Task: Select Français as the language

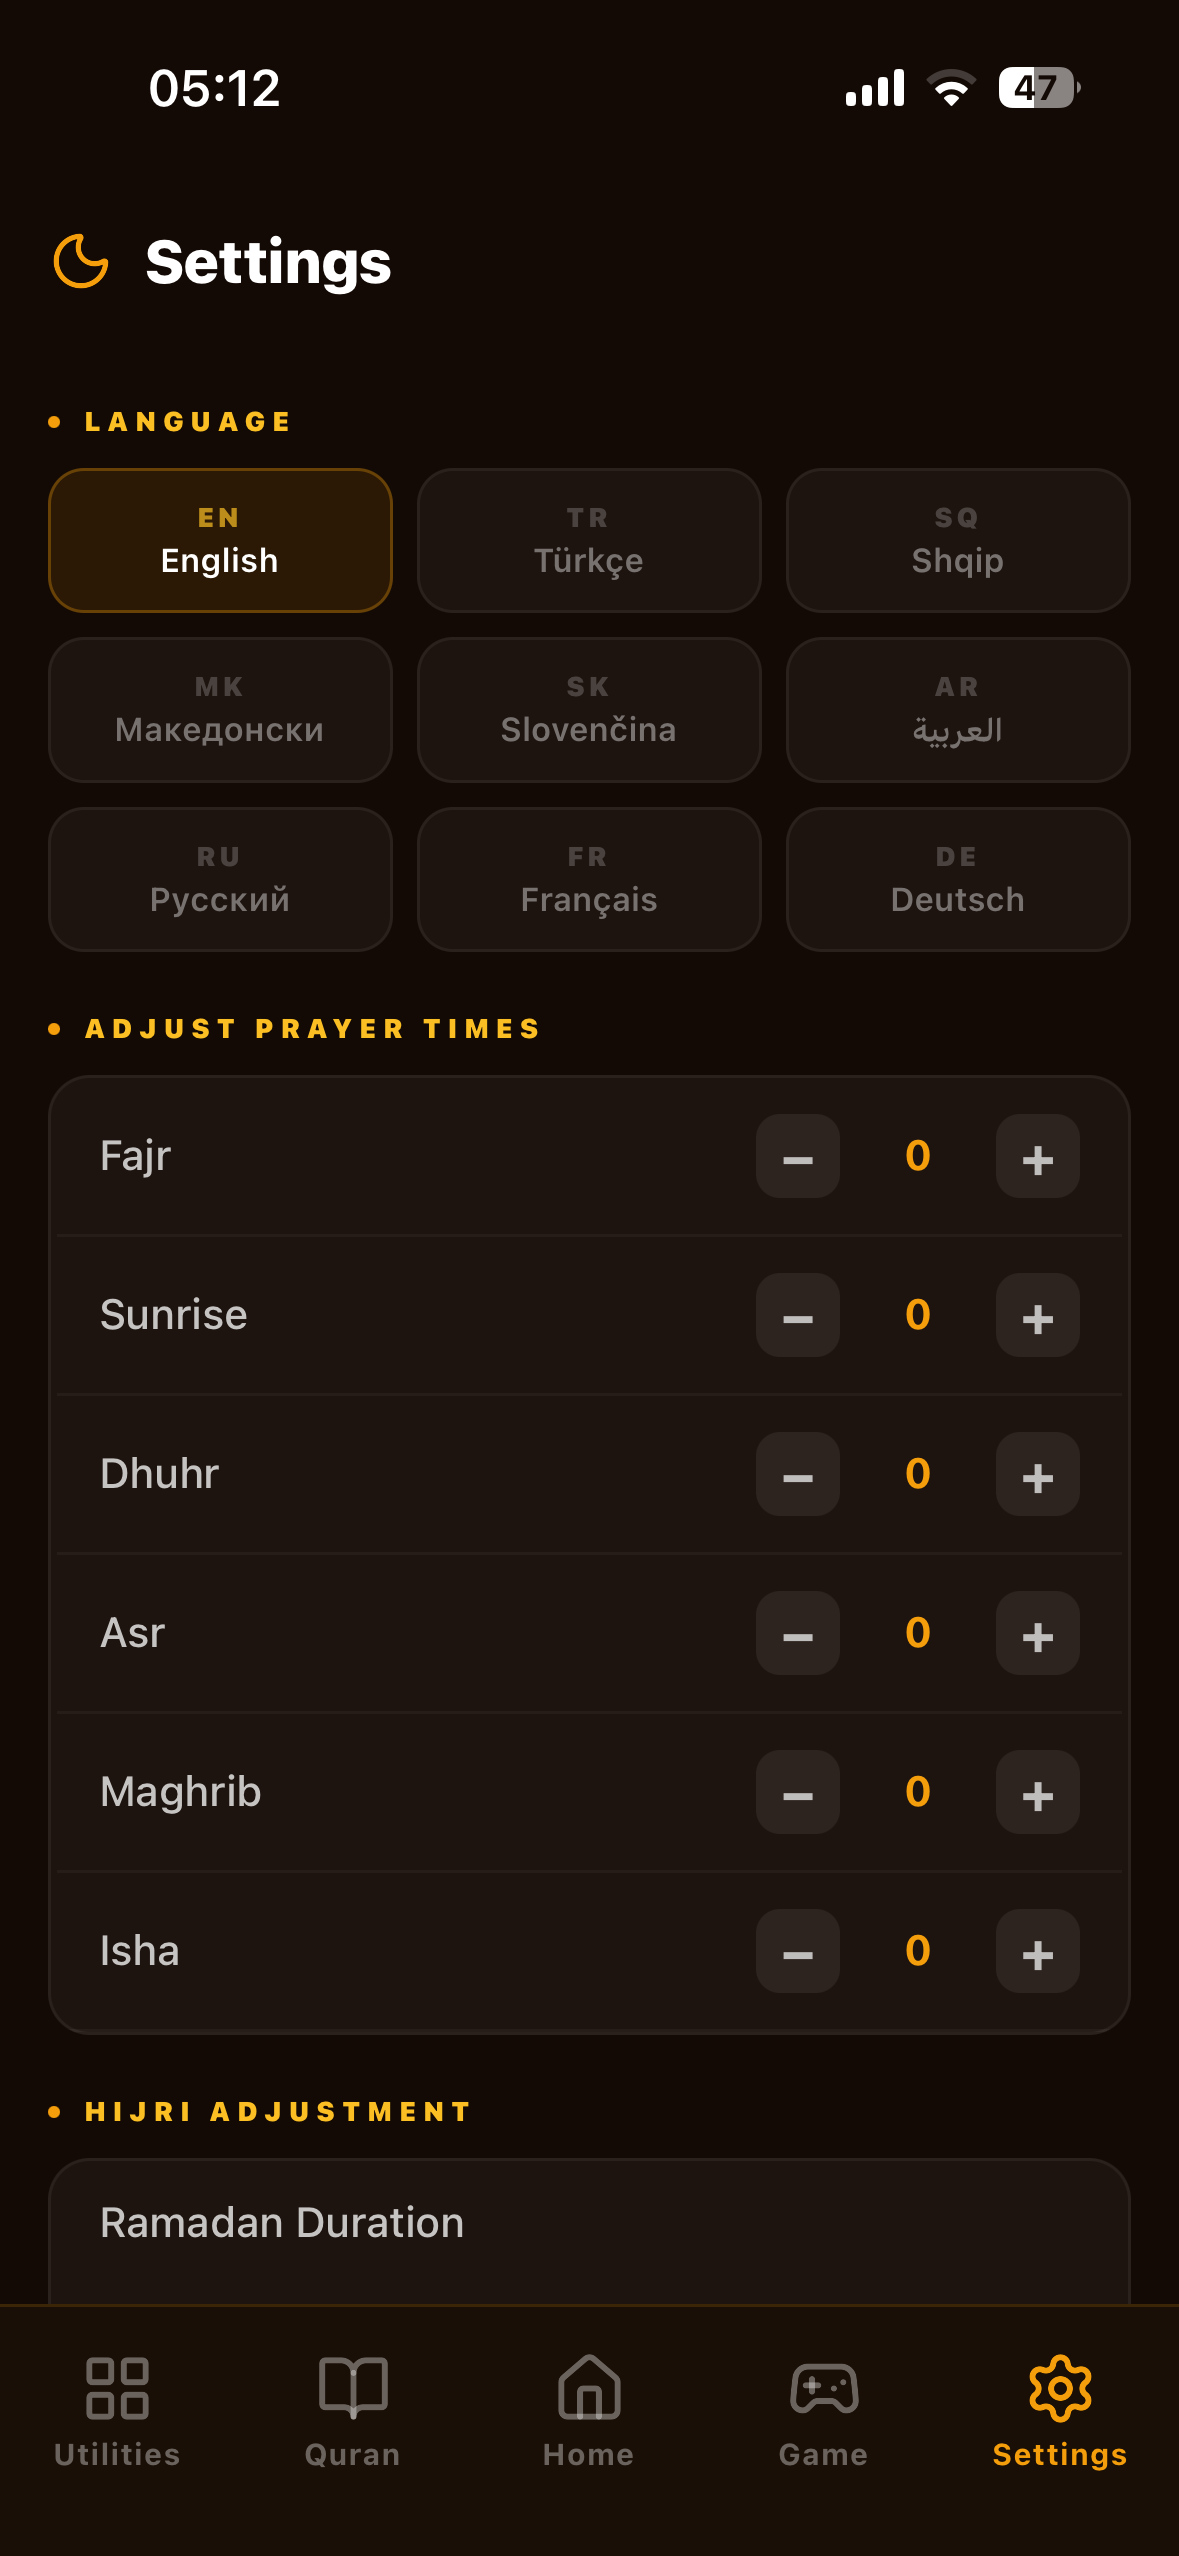Action: pyautogui.click(x=589, y=879)
